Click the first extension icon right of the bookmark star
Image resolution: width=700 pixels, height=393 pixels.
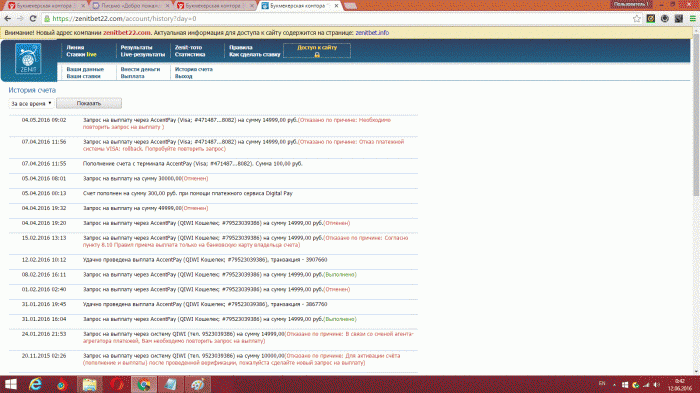651,19
